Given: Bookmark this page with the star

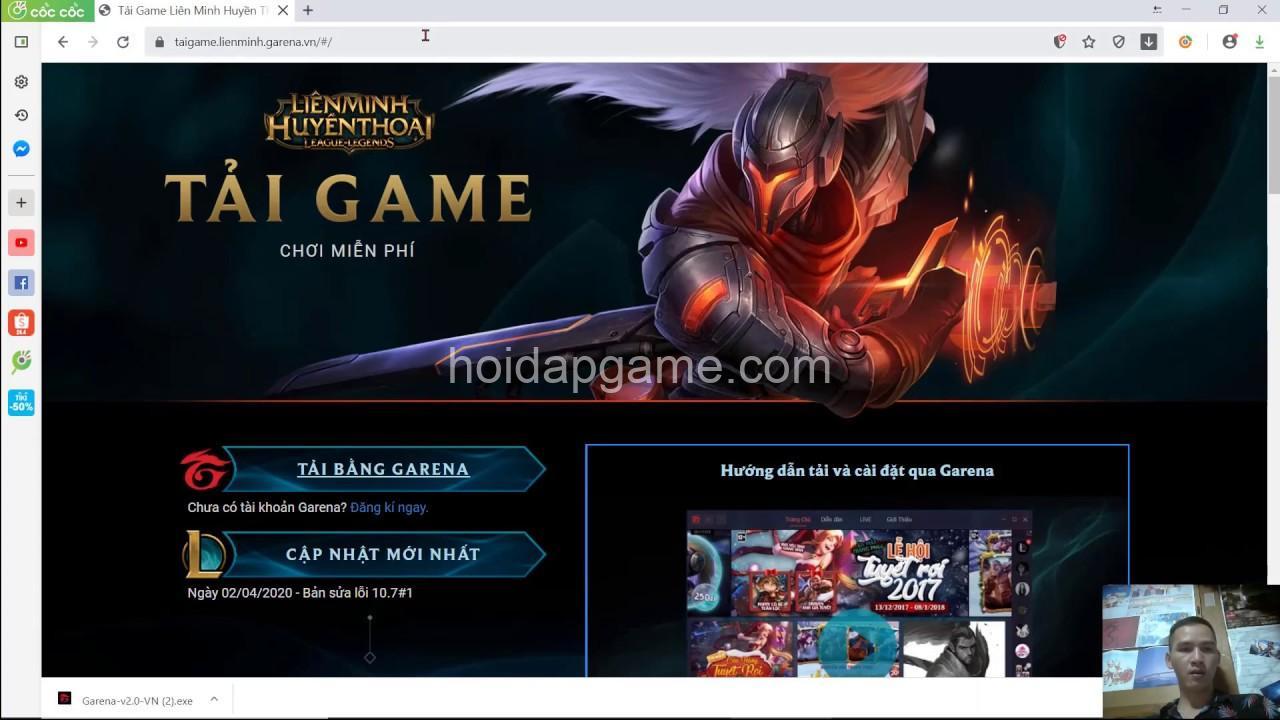Looking at the screenshot, I should (x=1089, y=42).
